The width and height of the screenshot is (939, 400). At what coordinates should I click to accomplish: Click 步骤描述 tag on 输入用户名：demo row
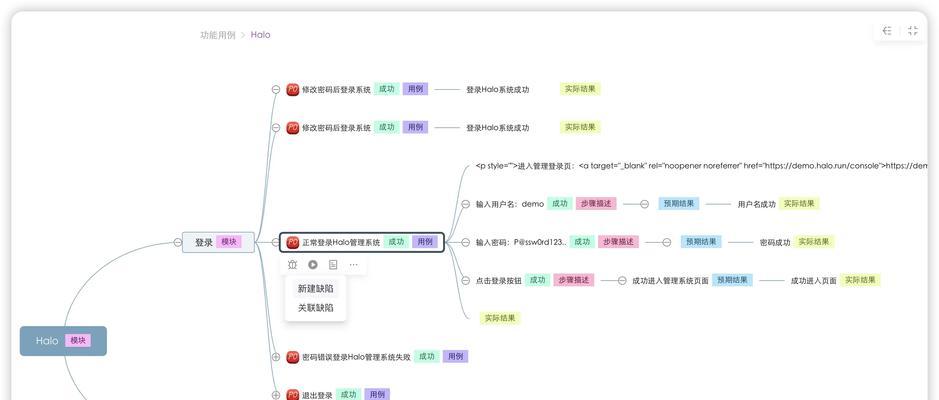[x=596, y=204]
